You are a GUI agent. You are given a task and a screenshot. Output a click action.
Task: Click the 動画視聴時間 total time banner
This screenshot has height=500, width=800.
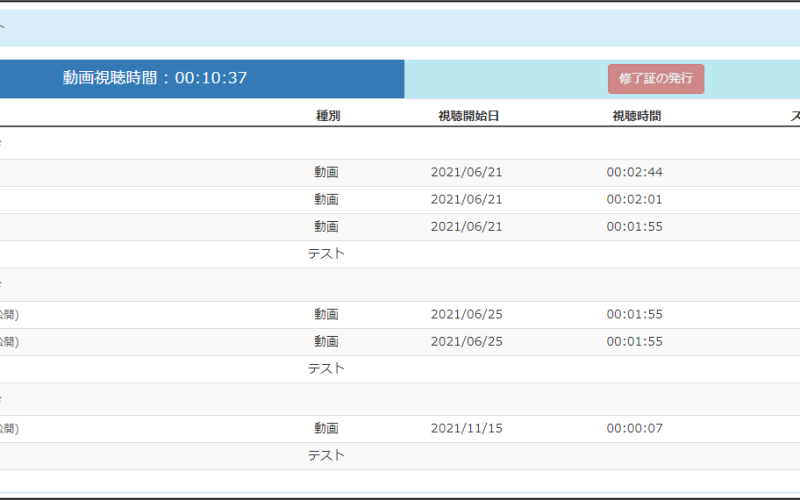(x=155, y=78)
